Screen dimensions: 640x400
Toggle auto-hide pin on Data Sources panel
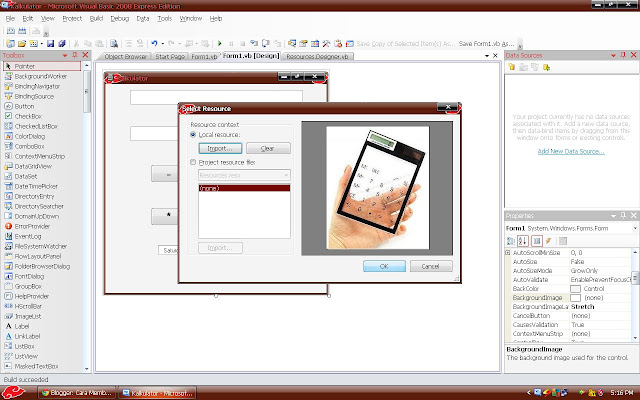[623, 55]
